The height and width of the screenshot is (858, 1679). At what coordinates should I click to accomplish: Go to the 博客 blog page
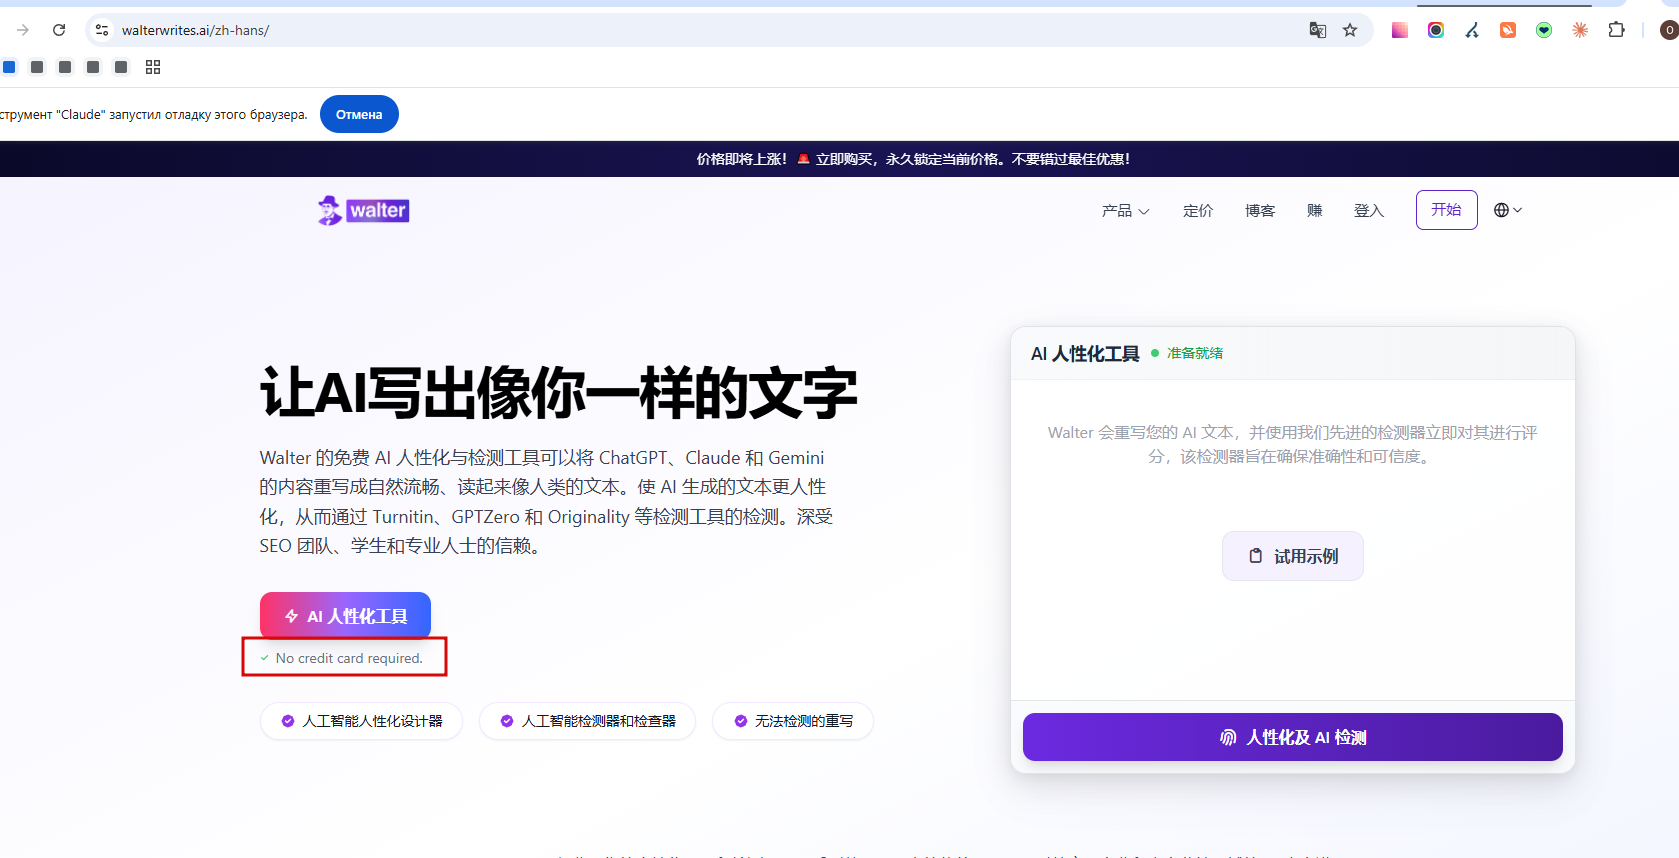click(x=1260, y=210)
